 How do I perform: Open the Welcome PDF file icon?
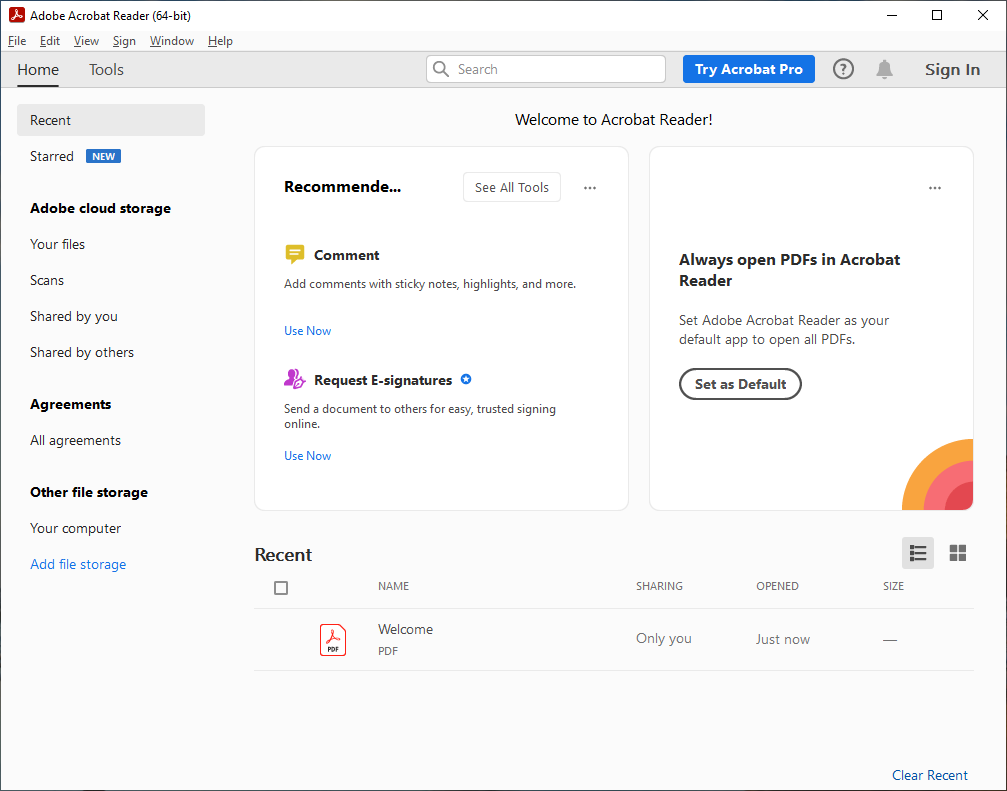[x=333, y=639]
